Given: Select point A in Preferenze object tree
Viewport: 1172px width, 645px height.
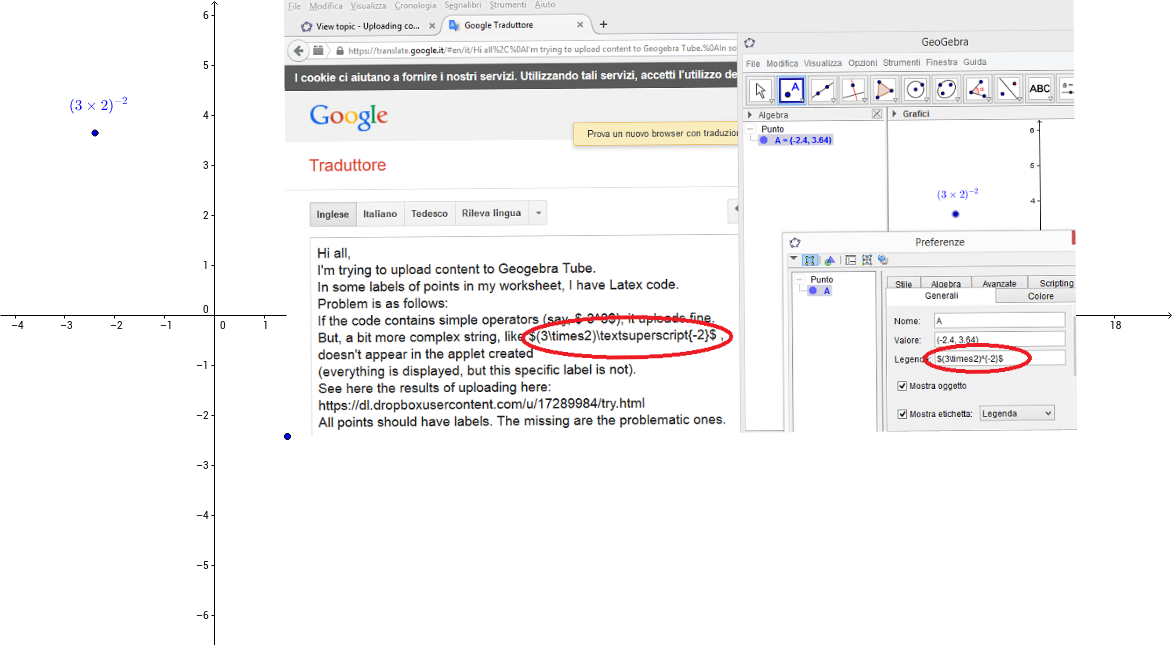Looking at the screenshot, I should click(821, 291).
